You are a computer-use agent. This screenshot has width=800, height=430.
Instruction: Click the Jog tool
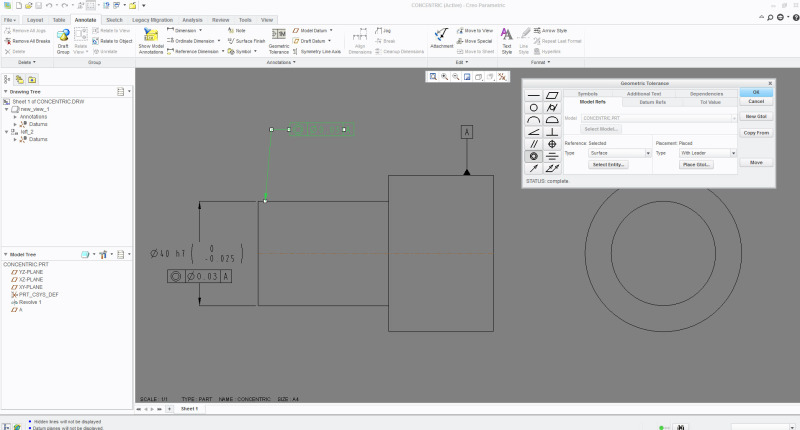coord(383,31)
